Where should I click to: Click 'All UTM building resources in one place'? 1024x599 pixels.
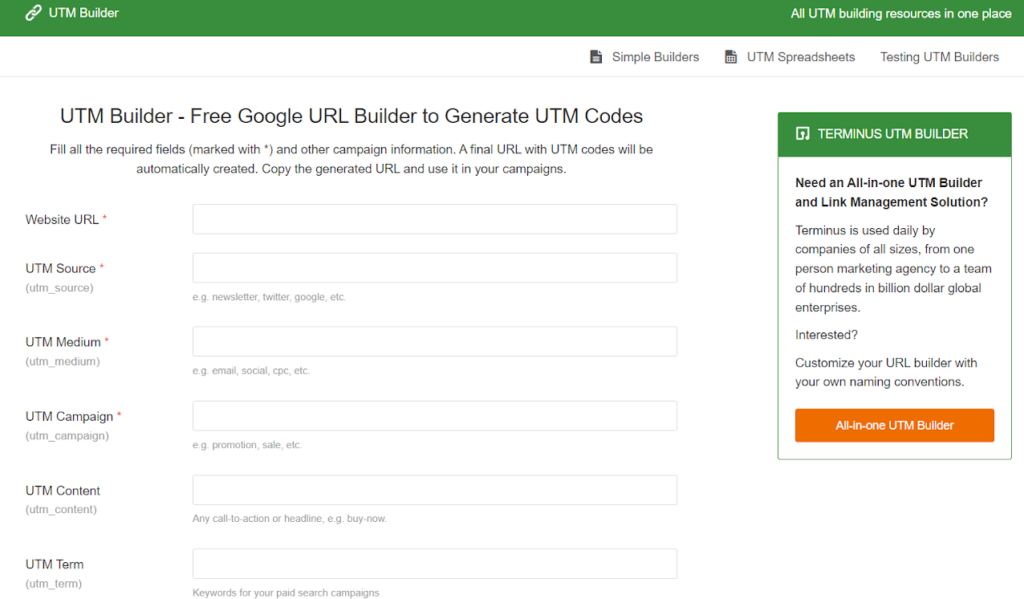pyautogui.click(x=901, y=14)
